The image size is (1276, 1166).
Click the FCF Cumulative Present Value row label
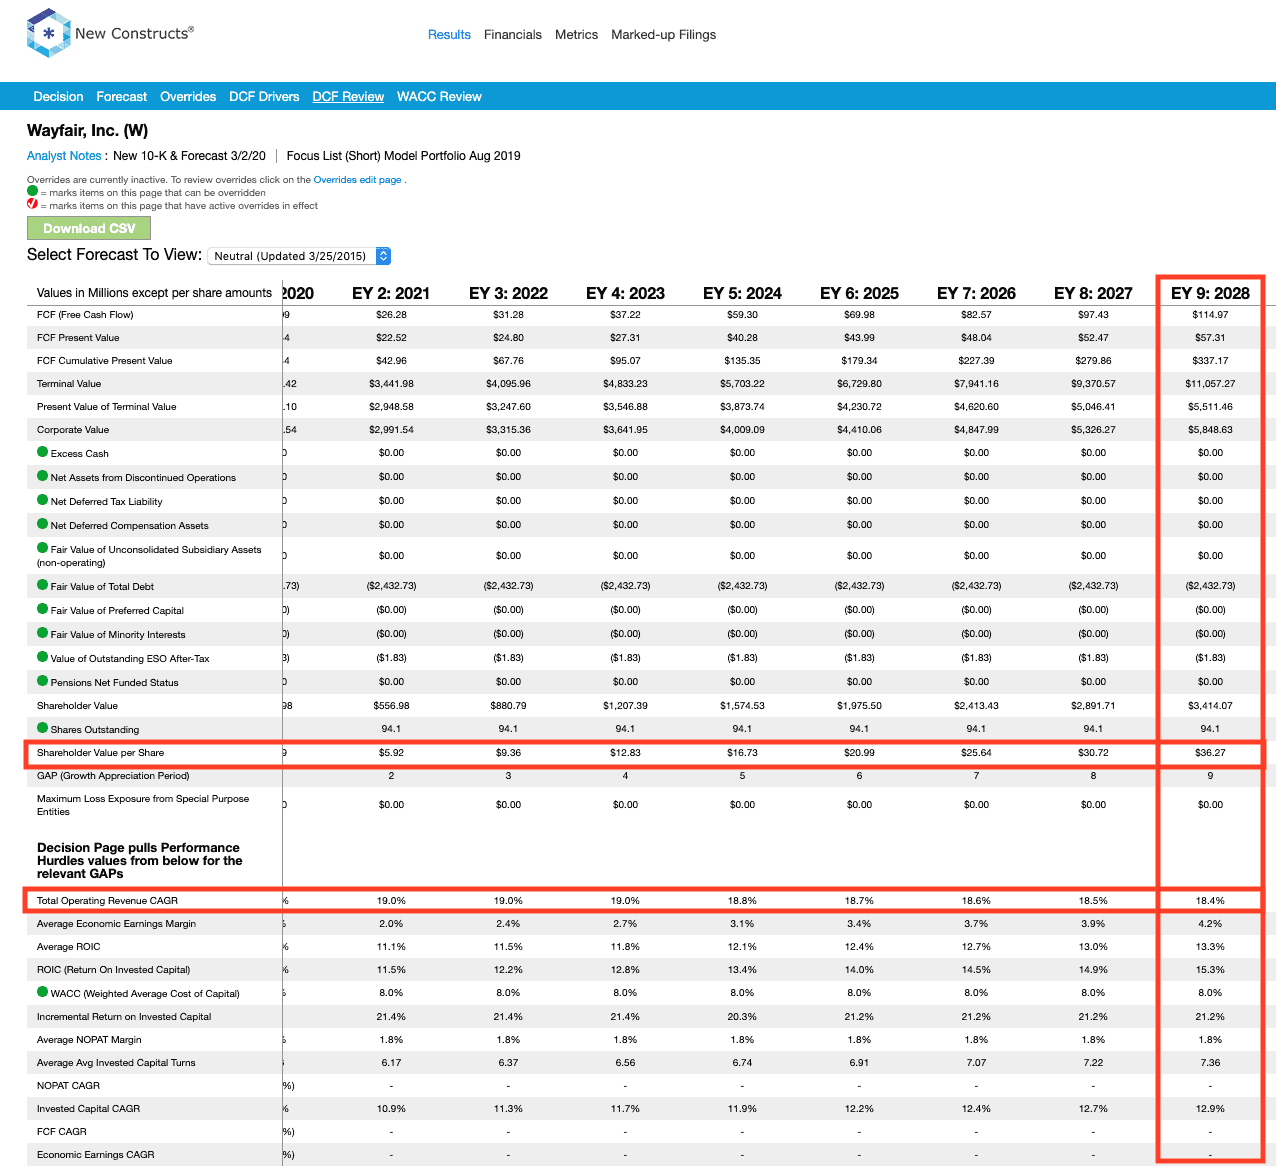click(x=105, y=361)
